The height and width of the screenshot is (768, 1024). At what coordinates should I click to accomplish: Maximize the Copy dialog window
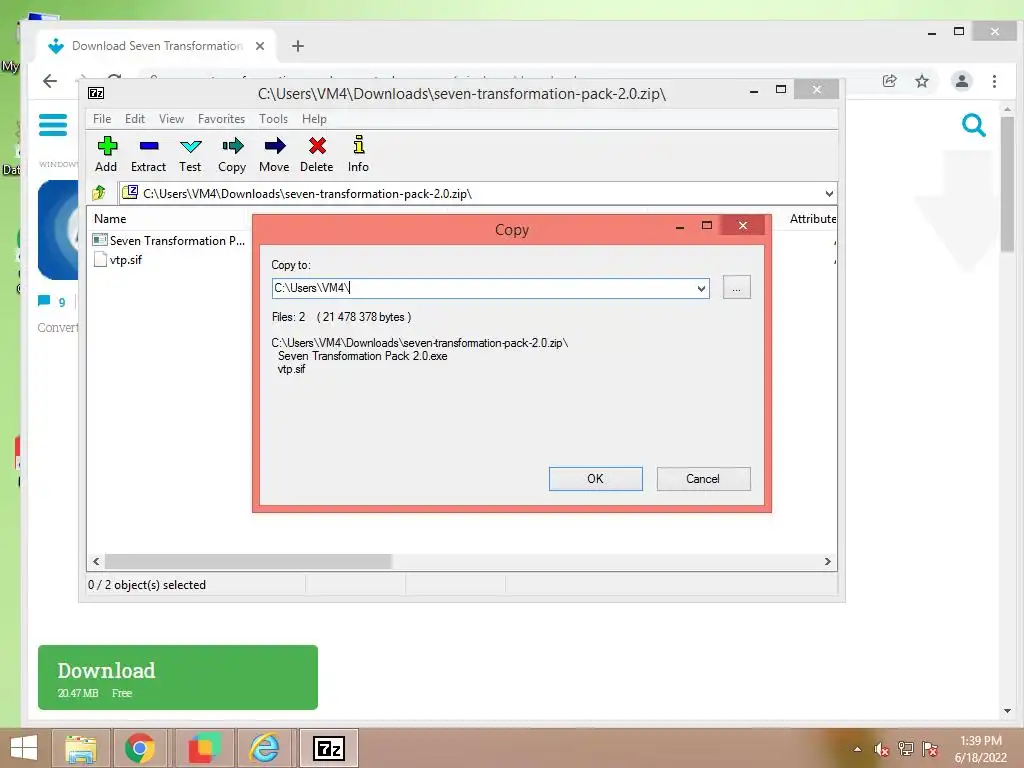click(707, 225)
